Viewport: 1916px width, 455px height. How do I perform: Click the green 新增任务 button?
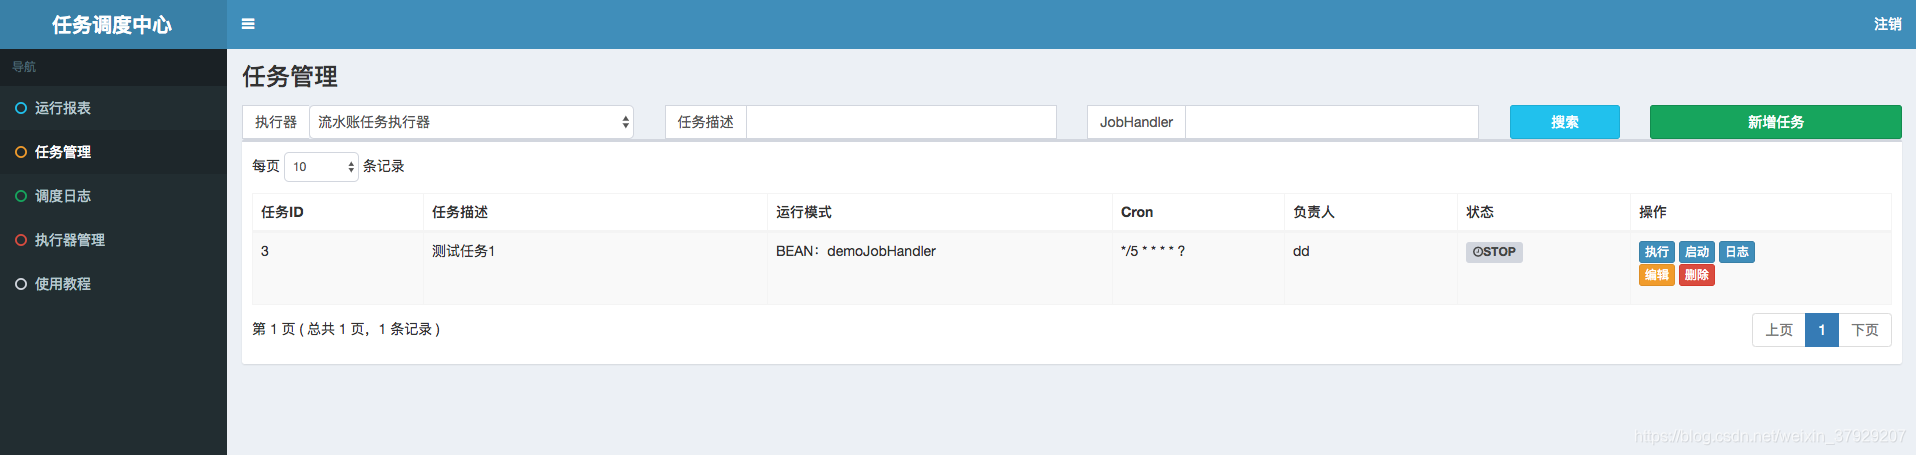1775,122
